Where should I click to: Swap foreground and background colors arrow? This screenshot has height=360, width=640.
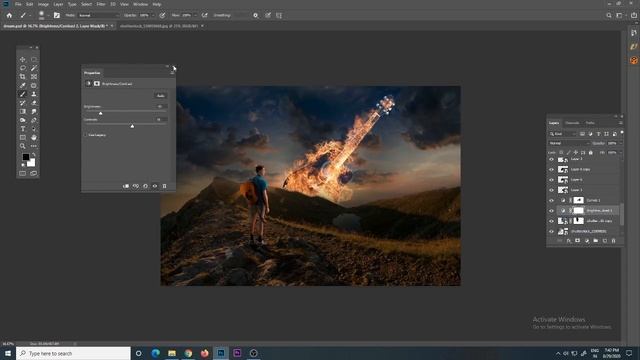[33, 155]
